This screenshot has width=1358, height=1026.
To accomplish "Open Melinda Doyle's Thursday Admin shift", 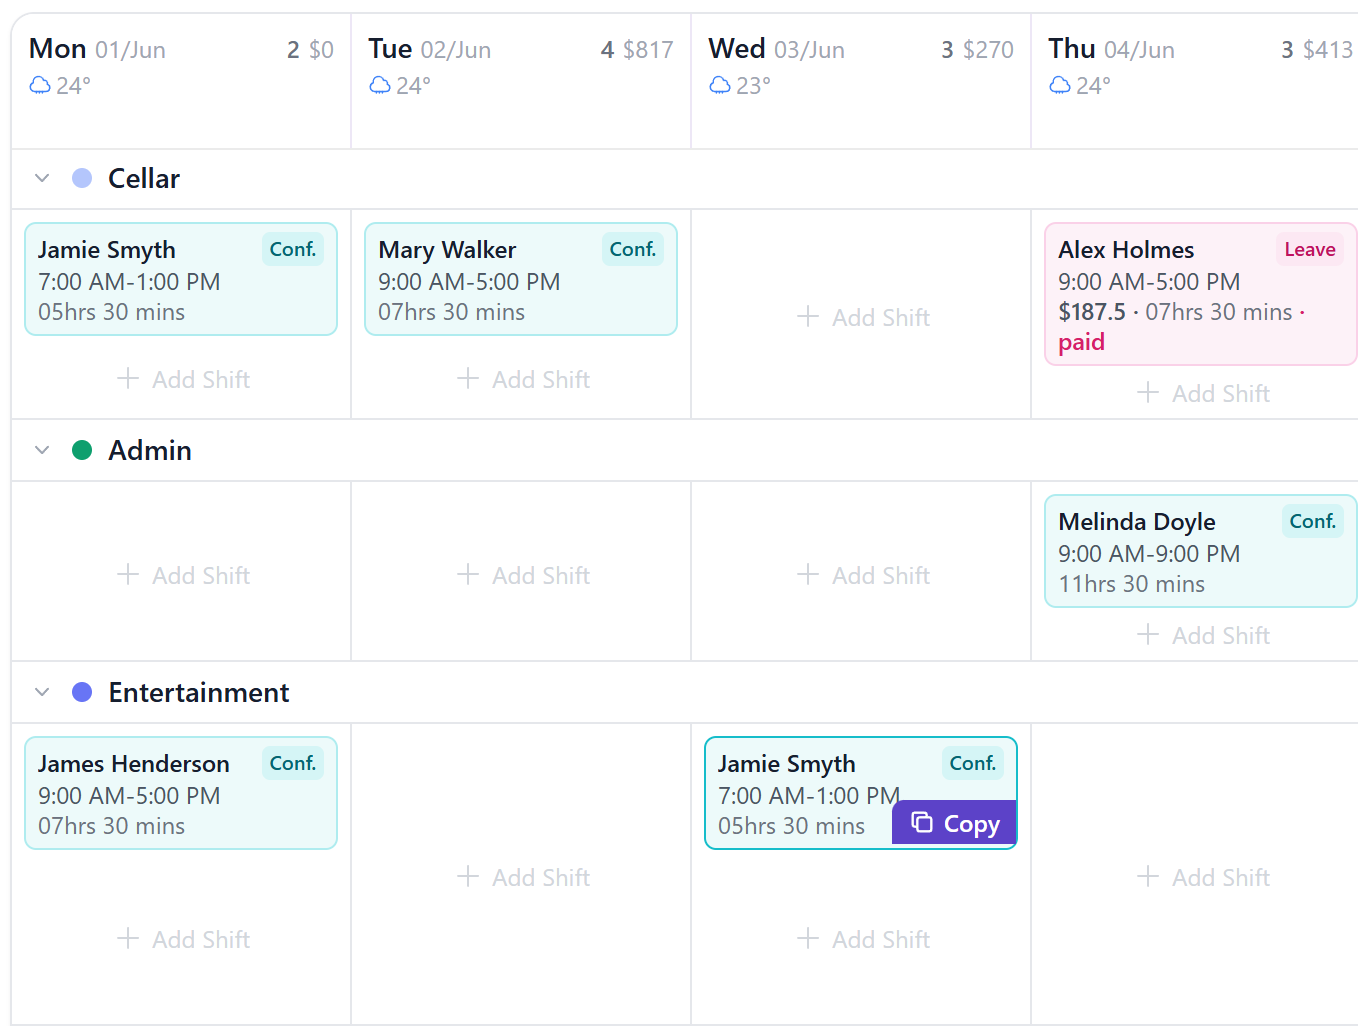I will [x=1201, y=551].
